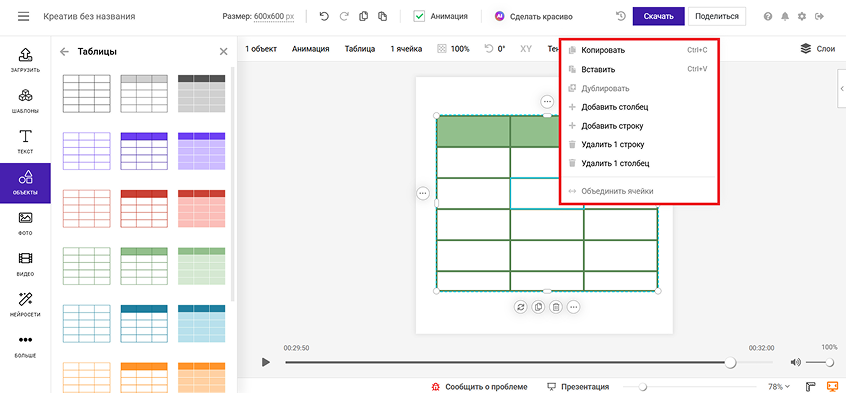This screenshot has height=393, width=846.
Task: Click the zoom slider handle in bottom bar
Action: click(x=643, y=387)
